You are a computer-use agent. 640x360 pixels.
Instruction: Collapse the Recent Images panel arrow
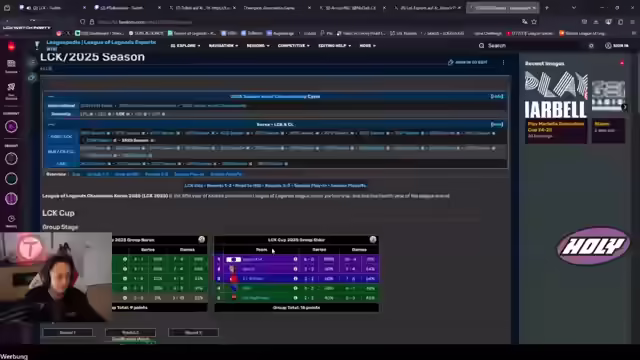[x=622, y=63]
